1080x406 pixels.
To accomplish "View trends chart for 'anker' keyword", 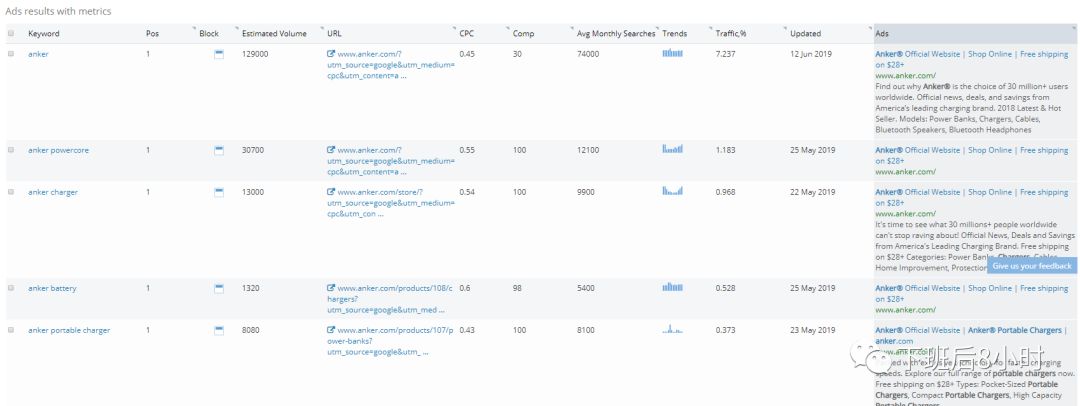I will (672, 53).
